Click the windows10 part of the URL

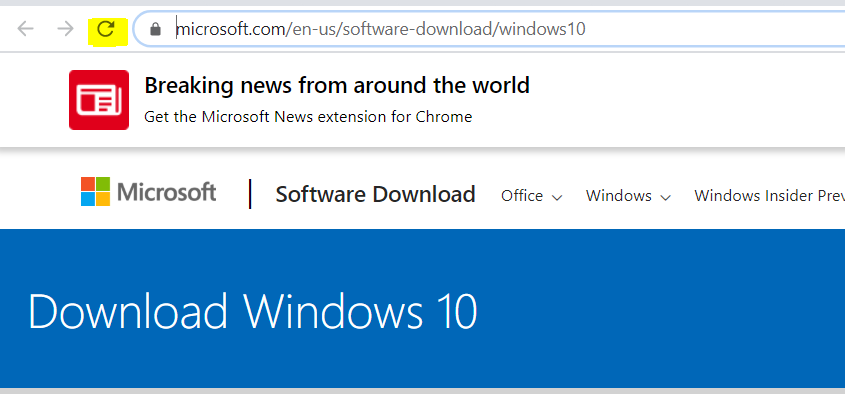542,29
